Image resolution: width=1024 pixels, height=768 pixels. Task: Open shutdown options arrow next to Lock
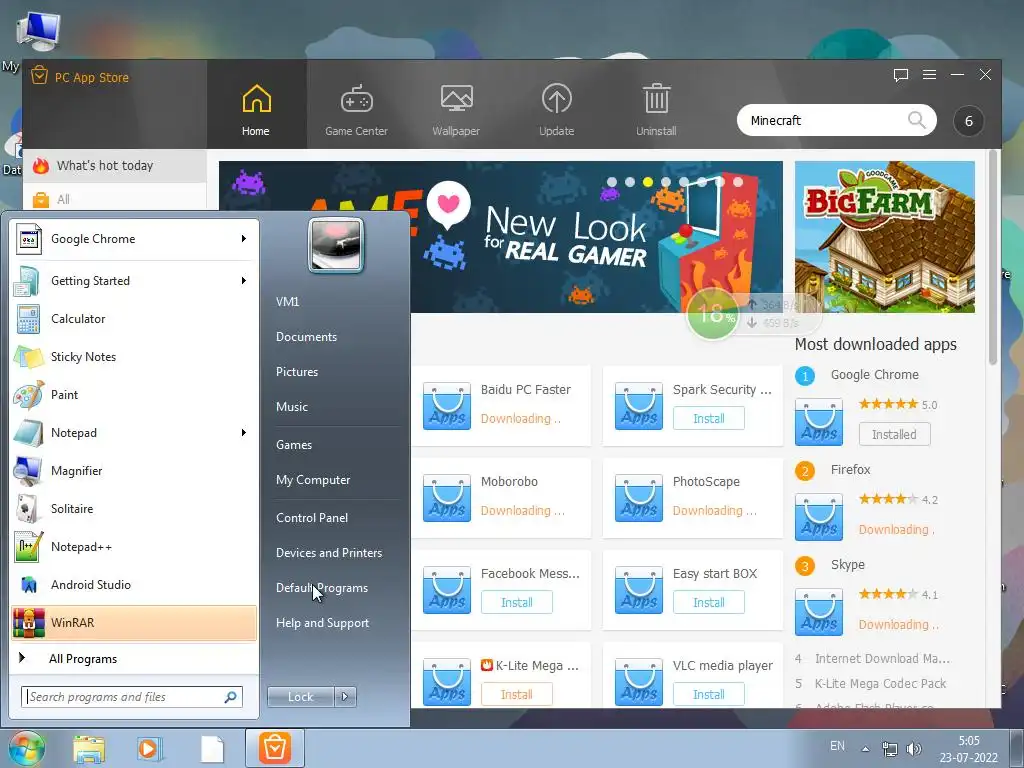pyautogui.click(x=345, y=697)
